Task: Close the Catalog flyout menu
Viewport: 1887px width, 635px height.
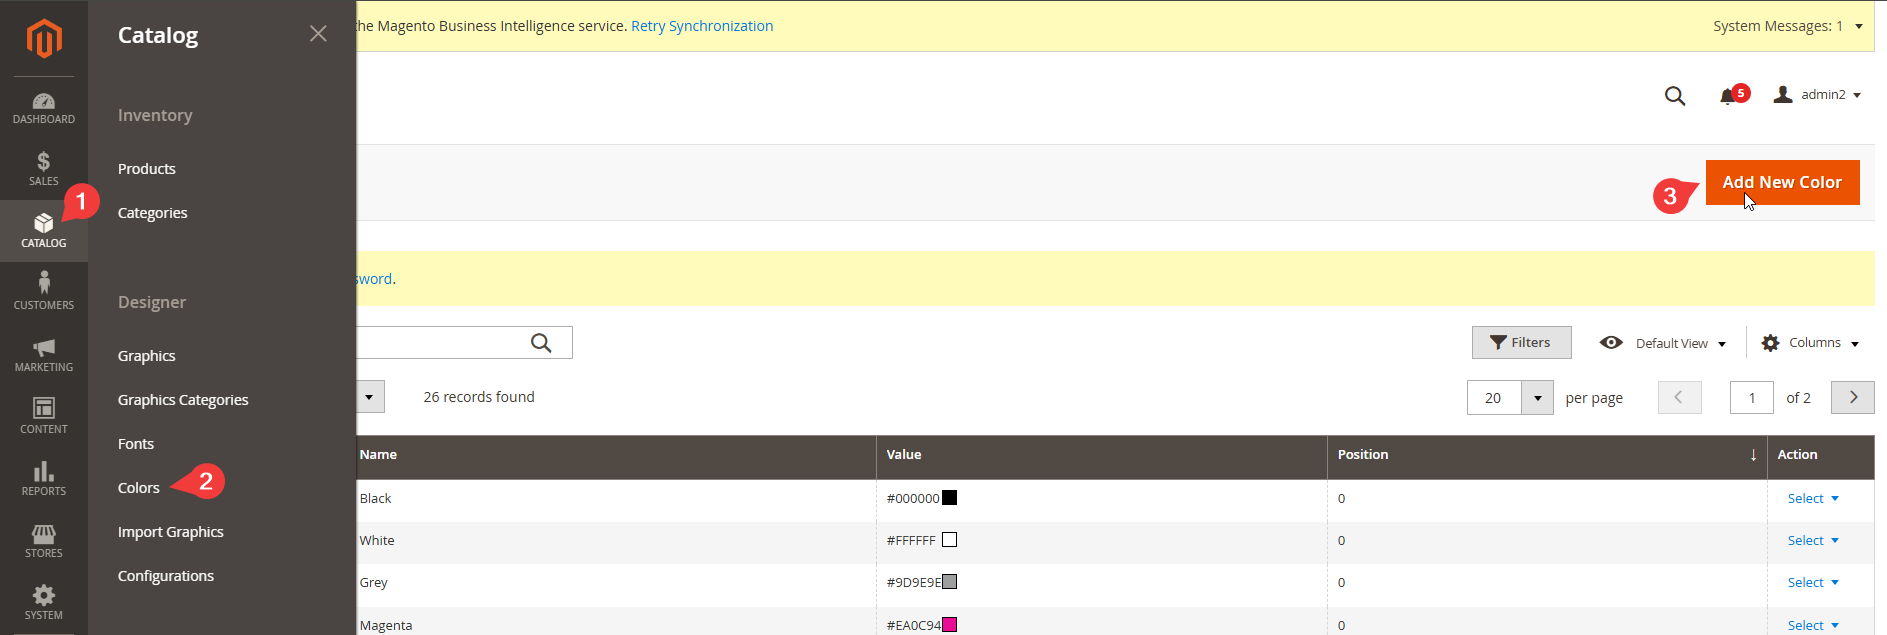Action: click(318, 34)
